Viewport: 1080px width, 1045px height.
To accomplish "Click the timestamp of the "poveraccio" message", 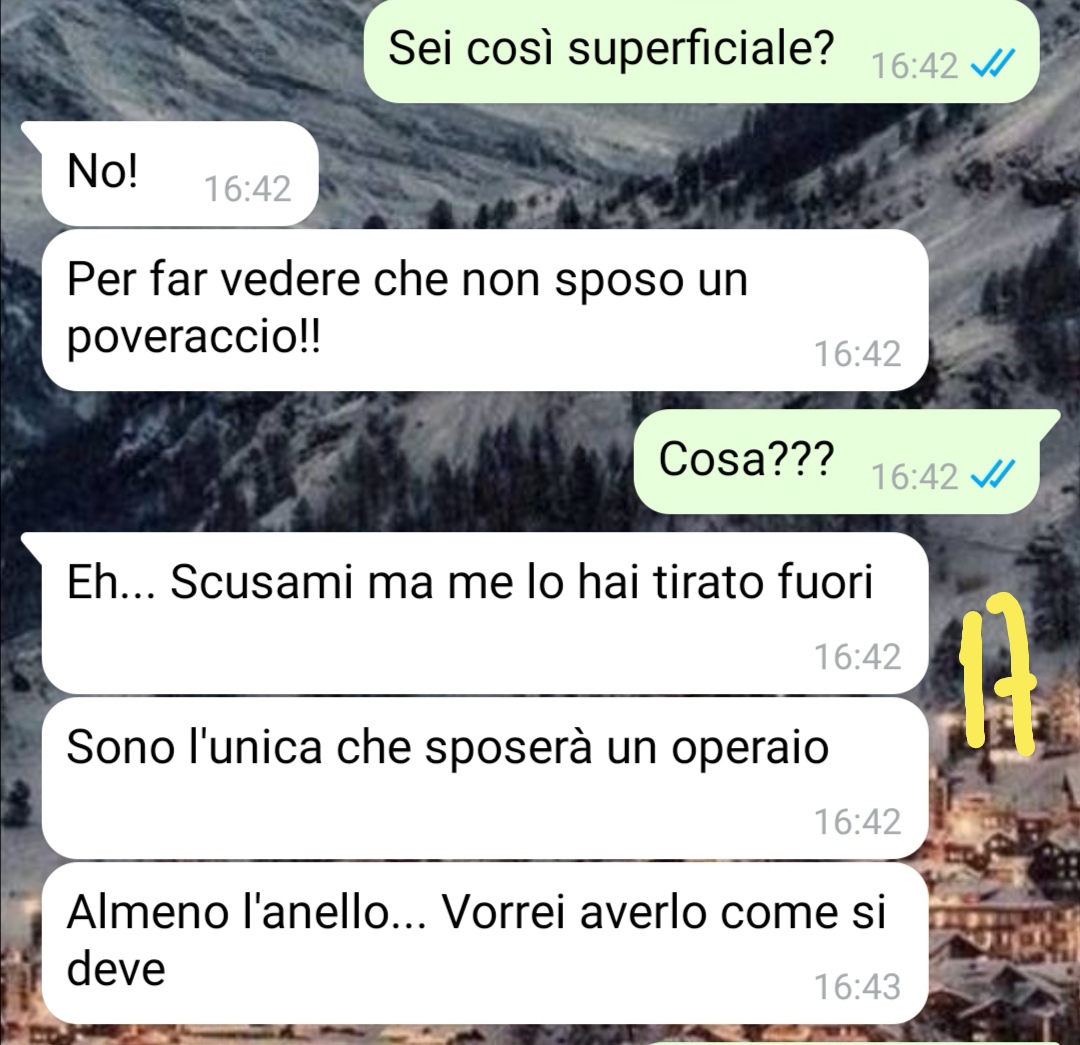I will 858,354.
